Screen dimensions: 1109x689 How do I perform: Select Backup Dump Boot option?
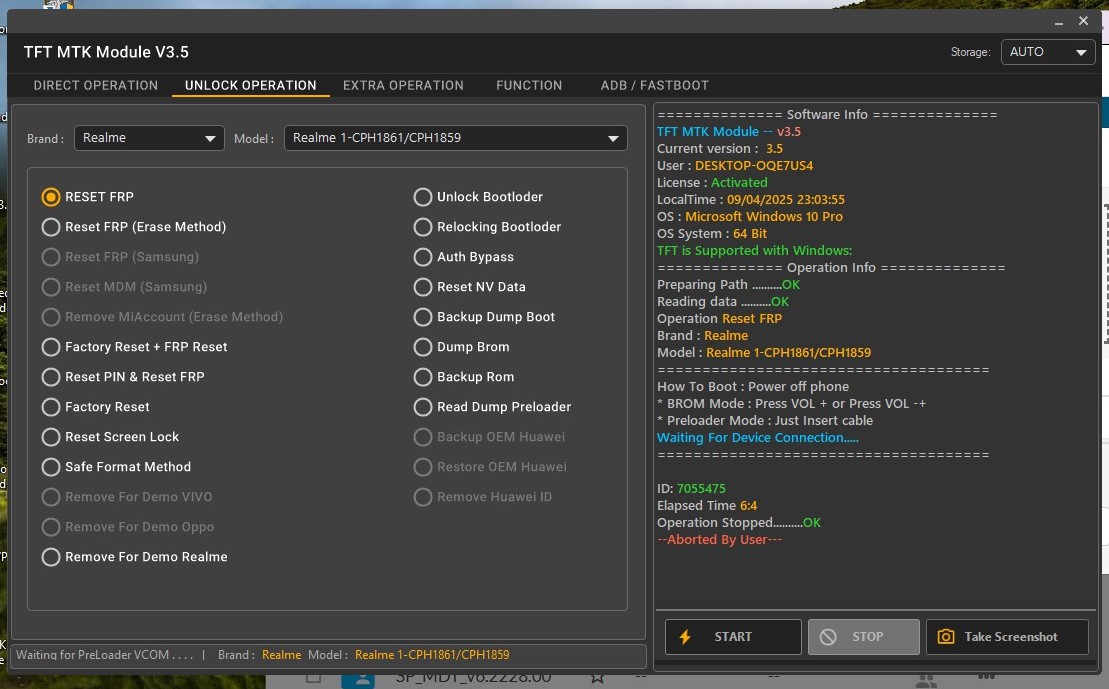click(422, 317)
